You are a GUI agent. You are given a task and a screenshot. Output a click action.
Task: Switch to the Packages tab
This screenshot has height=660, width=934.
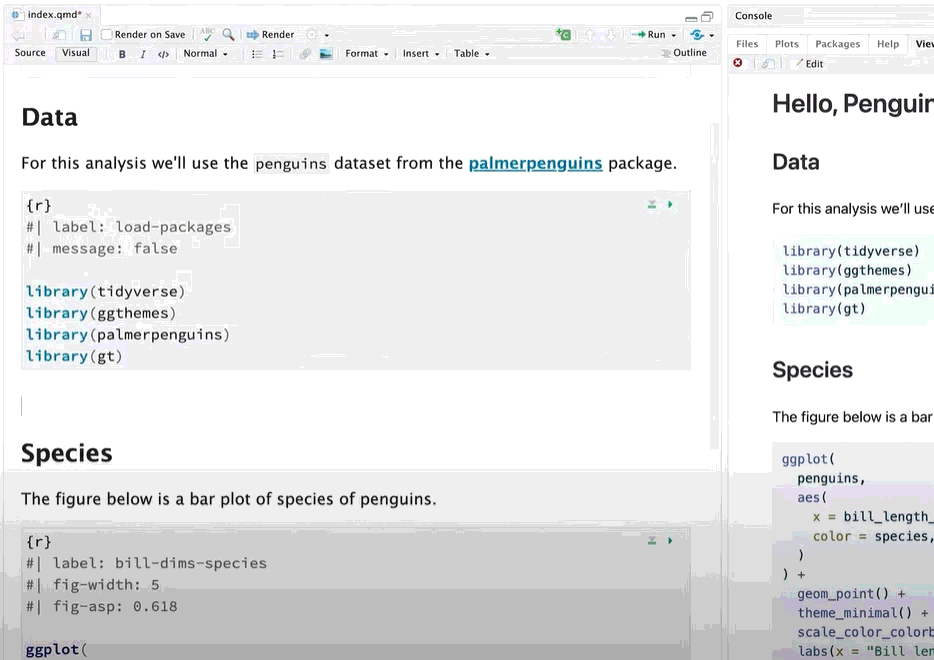837,44
